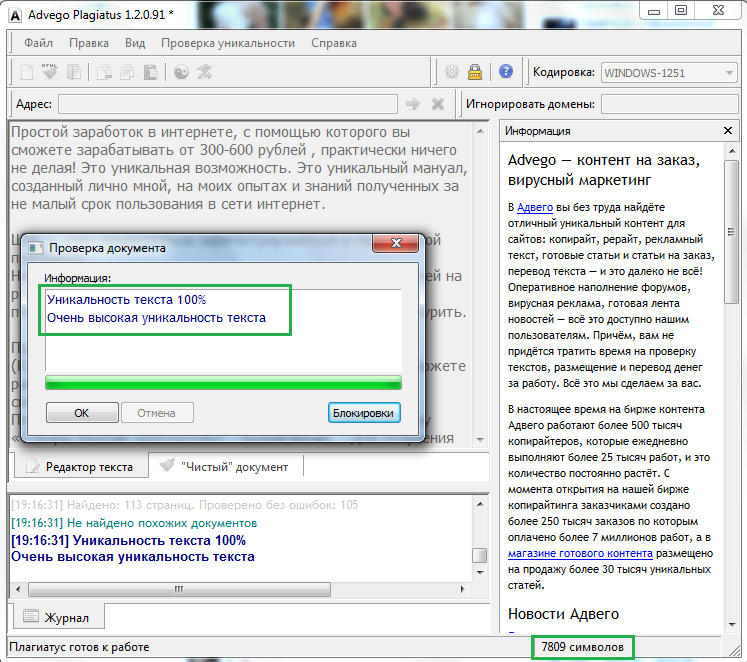Click the go arrow beside address field
Screen dimensions: 747x662
(x=412, y=104)
